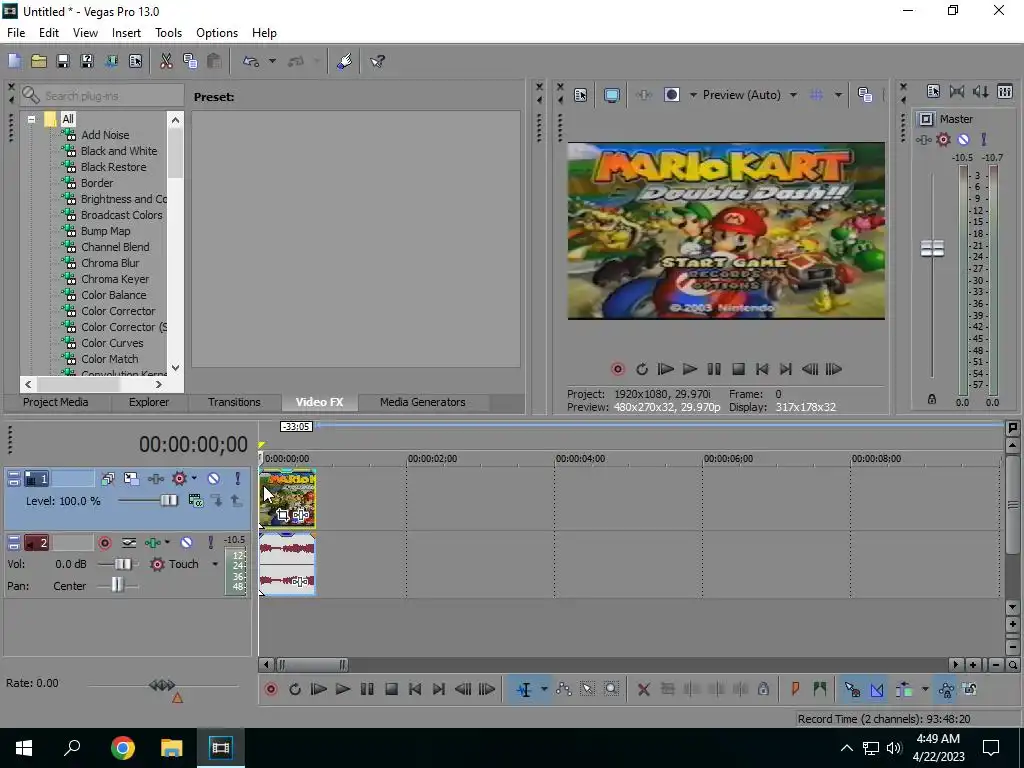Click the Master volume fader
1024x768 pixels.
point(932,248)
